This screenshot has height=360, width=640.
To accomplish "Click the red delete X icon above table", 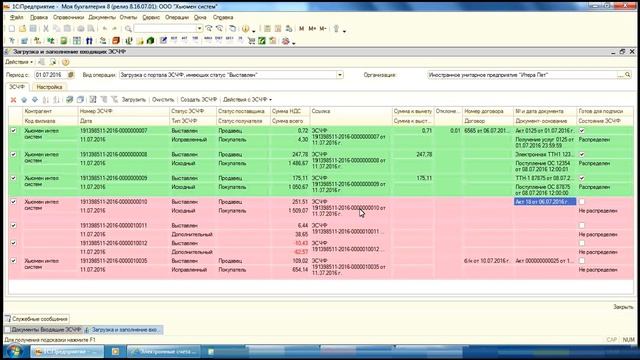I will (x=13, y=100).
